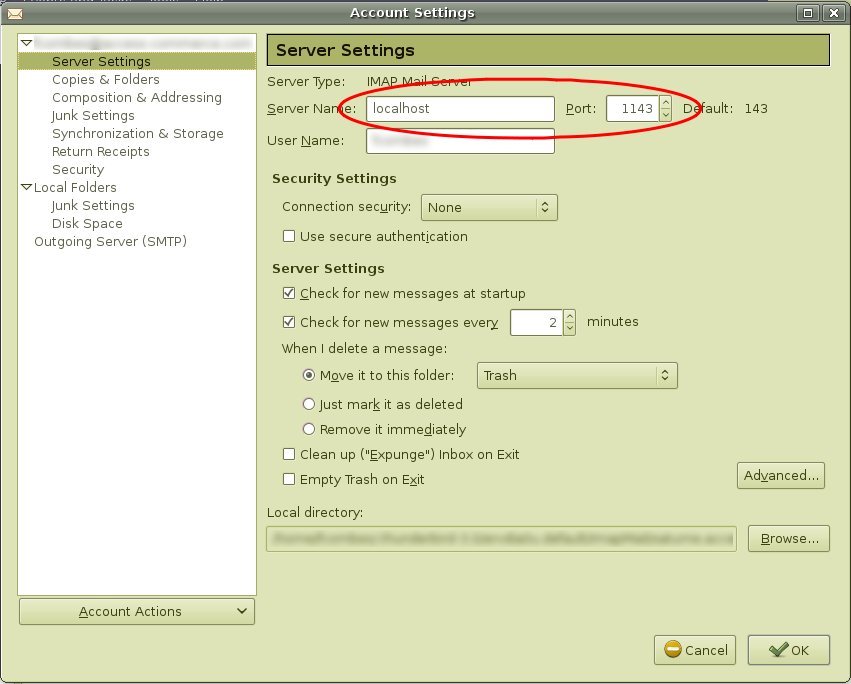Screen dimensions: 851x684
Task: Maximize the Account Settings window
Action: (808, 12)
